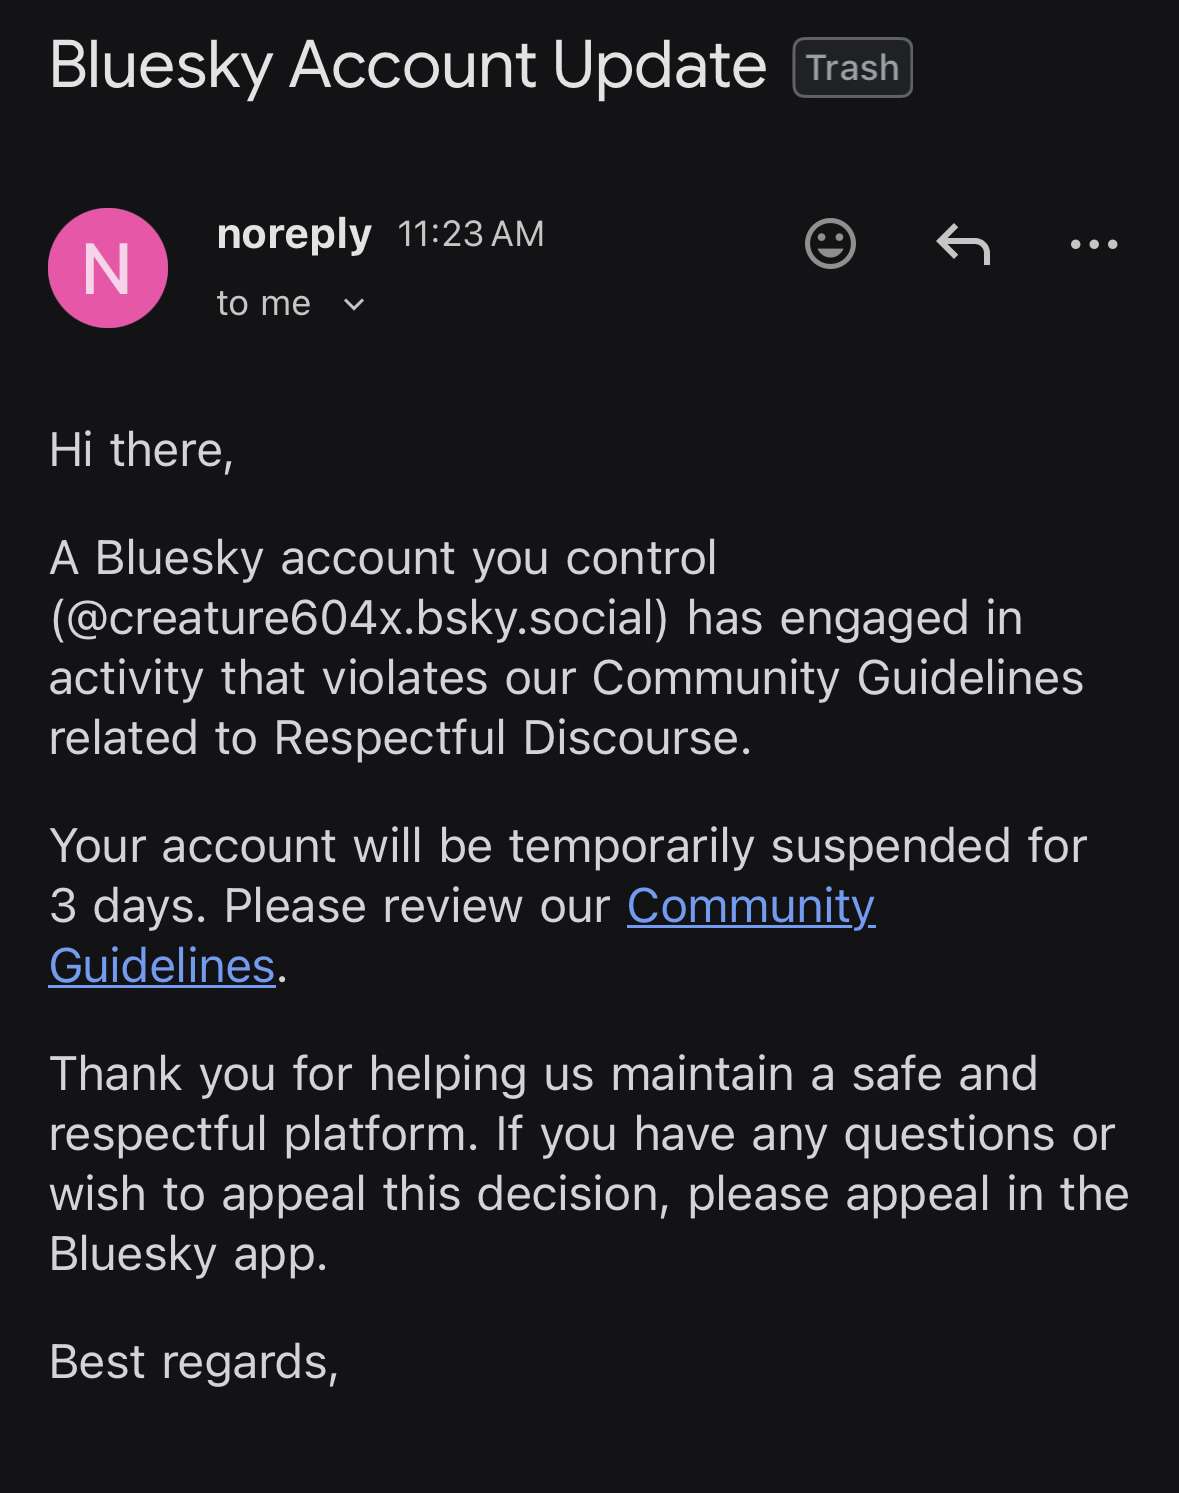Select the @creature604x.bsky.social handle text
Viewport: 1179px width, 1493px height.
(358, 618)
